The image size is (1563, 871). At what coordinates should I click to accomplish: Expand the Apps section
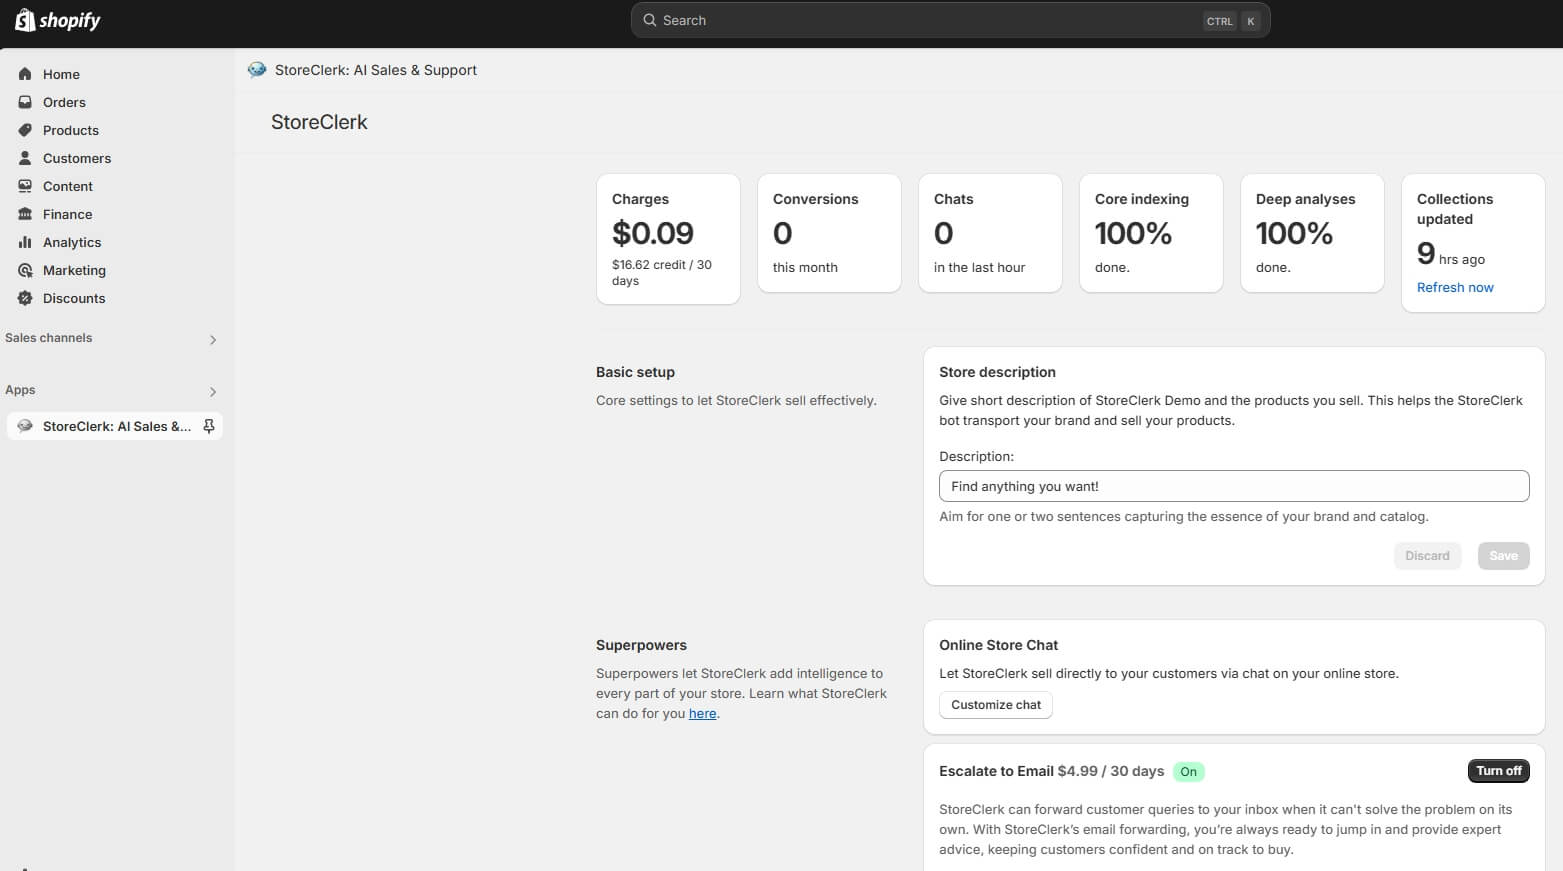pos(212,391)
